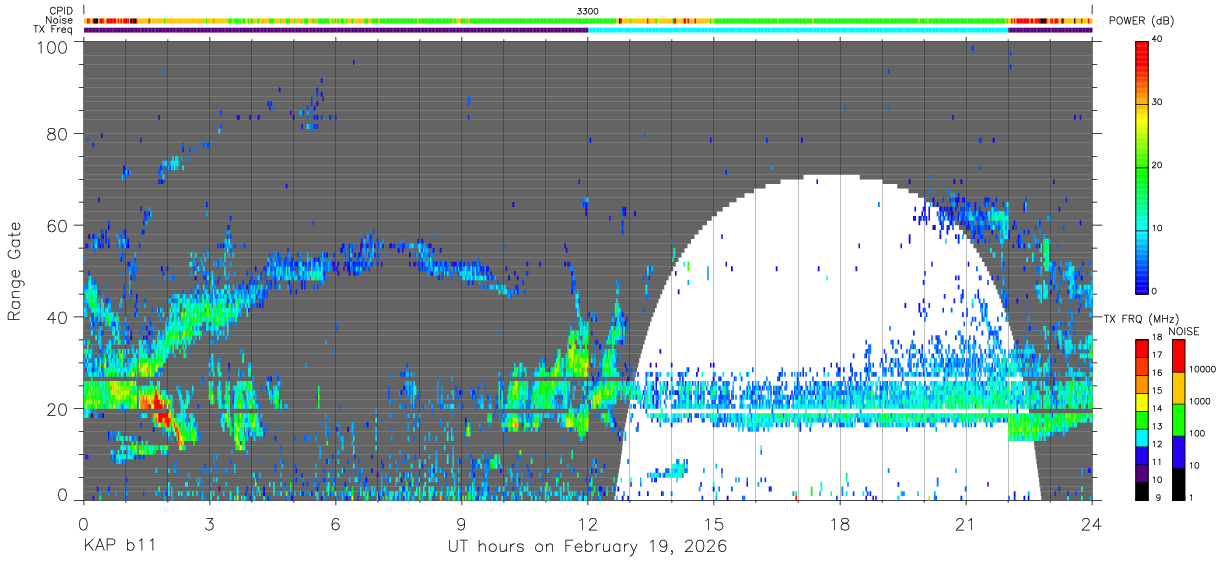Viewport: 1228px width, 567px height.
Task: Click 'UT hours on February 19, 2026' label
Action: click(586, 548)
